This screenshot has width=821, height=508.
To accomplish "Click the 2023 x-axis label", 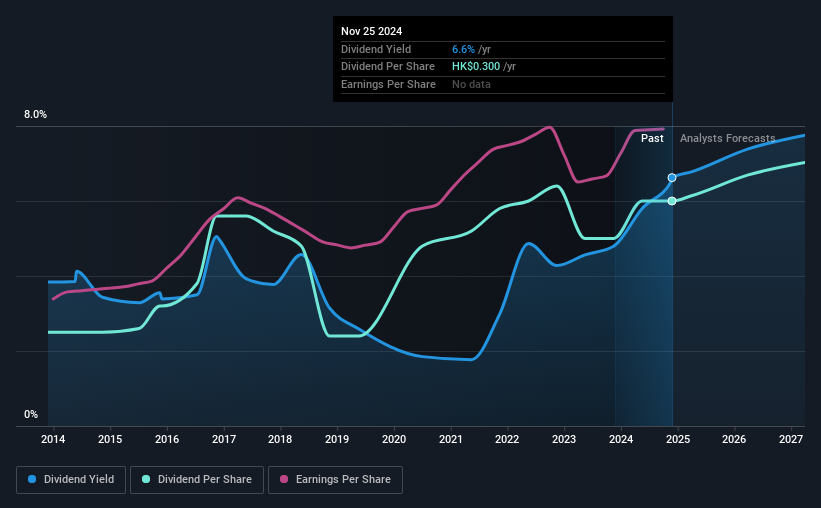I will (564, 439).
